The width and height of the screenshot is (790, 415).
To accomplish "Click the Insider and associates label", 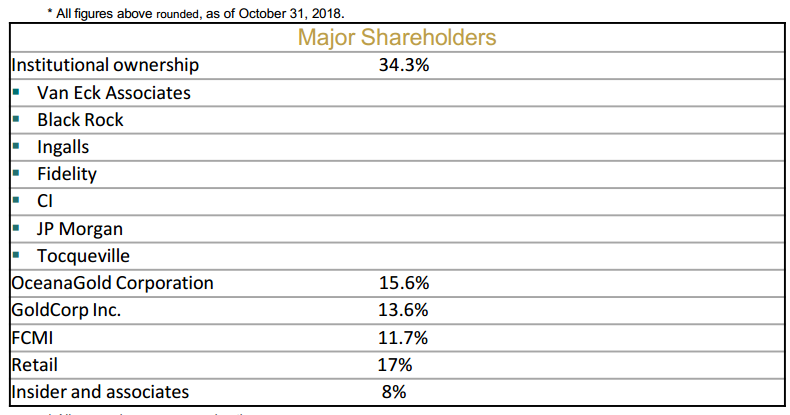I will click(x=100, y=392).
